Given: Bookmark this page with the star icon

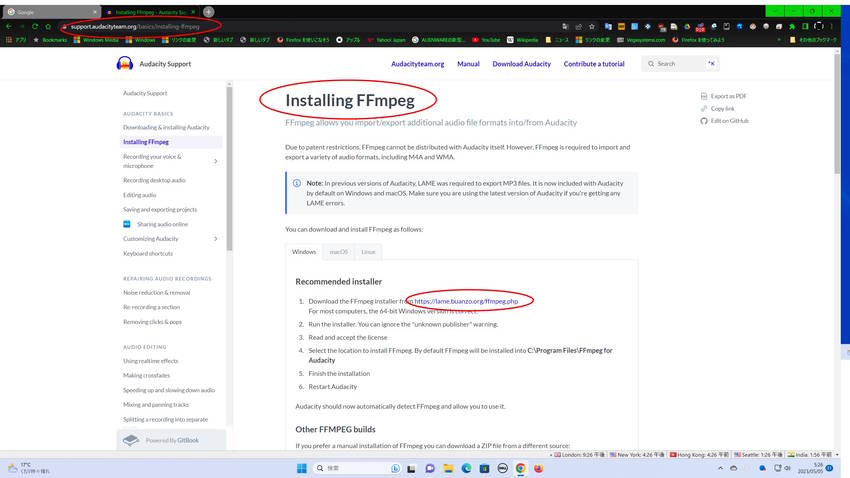Looking at the screenshot, I should 592,26.
